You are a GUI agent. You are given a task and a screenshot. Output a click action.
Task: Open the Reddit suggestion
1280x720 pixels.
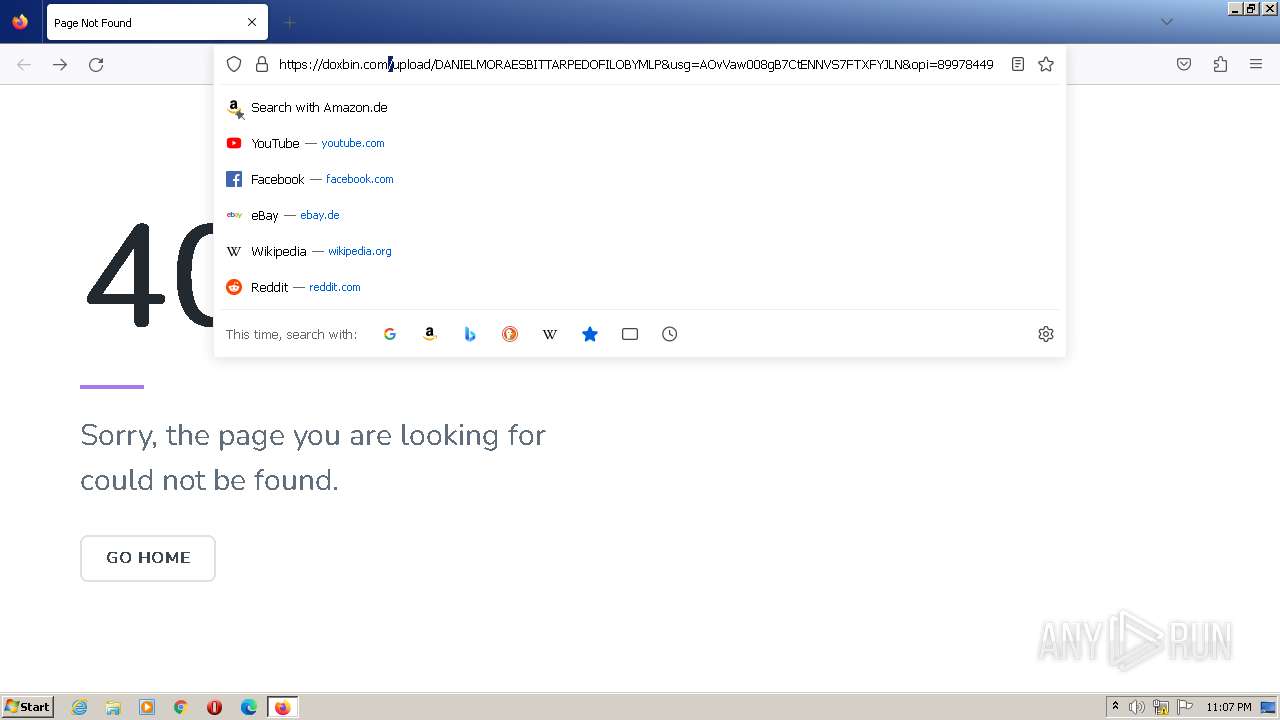click(x=640, y=287)
